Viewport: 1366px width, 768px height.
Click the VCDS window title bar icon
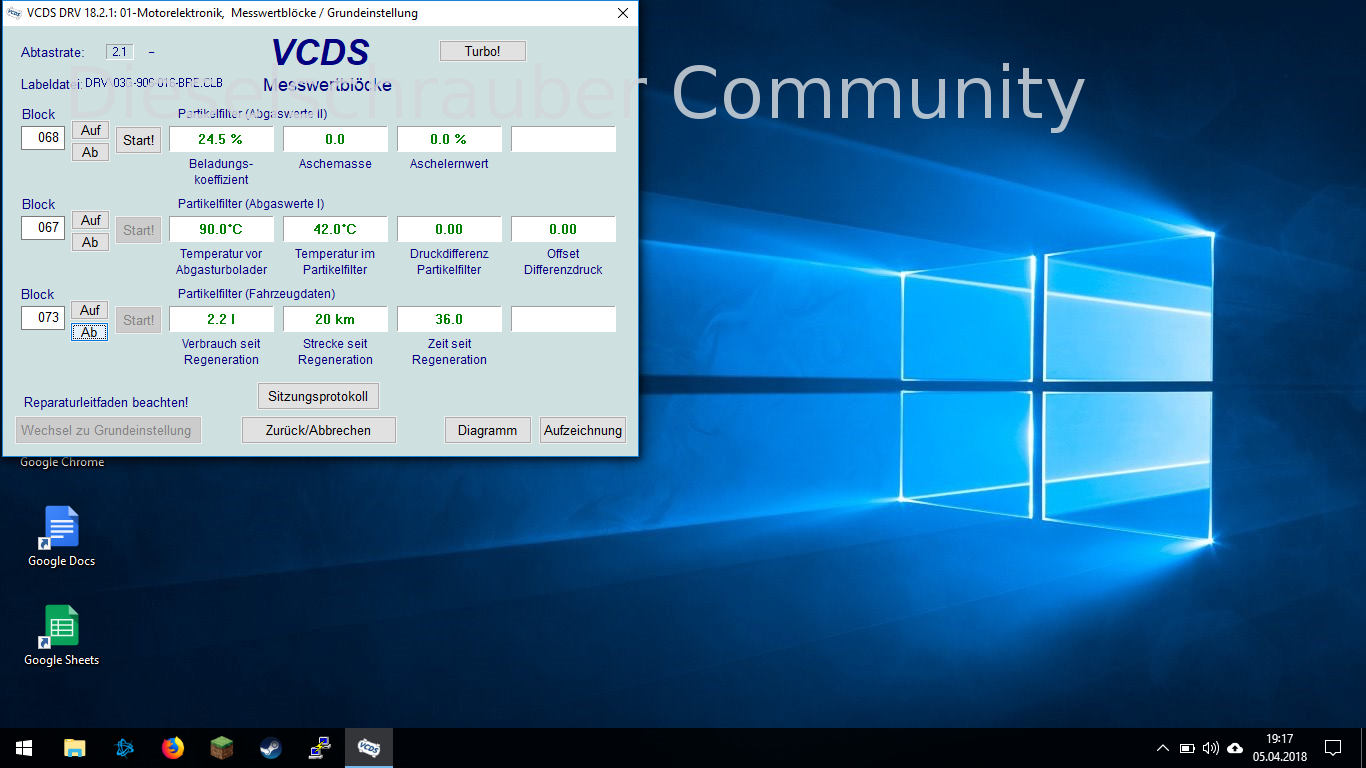[14, 13]
